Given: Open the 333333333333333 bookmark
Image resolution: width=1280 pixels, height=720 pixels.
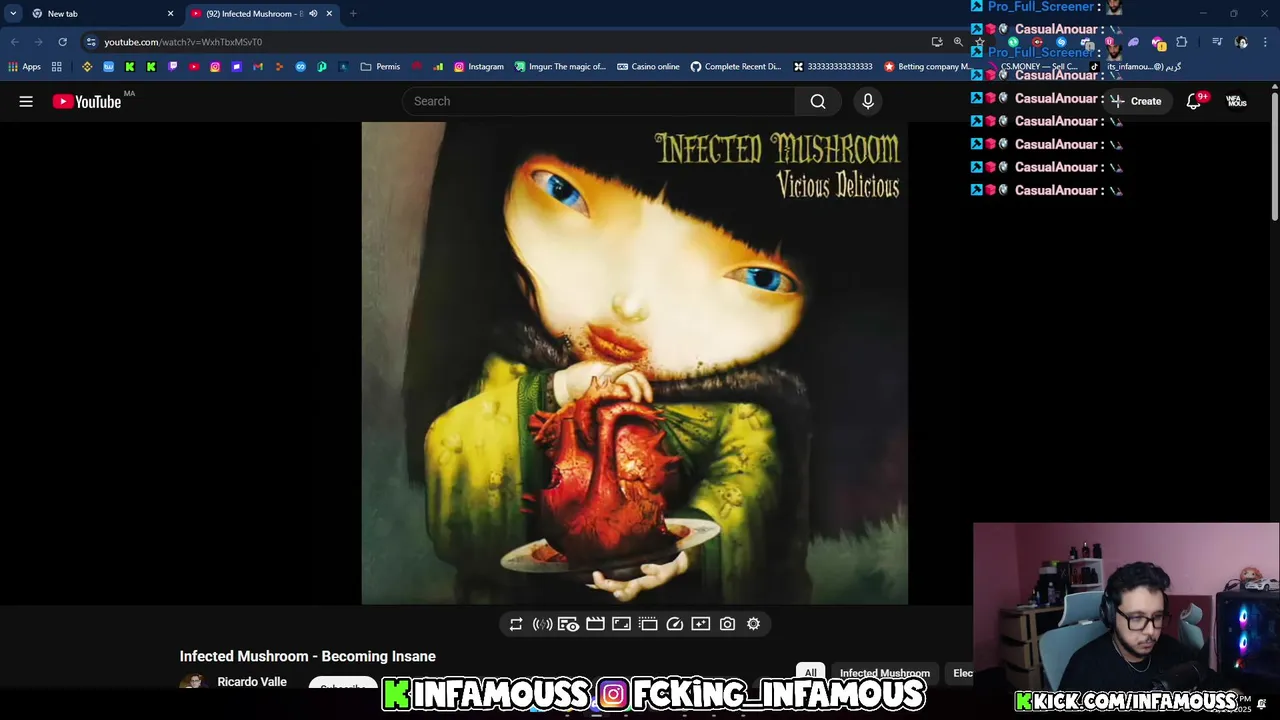Looking at the screenshot, I should [833, 67].
